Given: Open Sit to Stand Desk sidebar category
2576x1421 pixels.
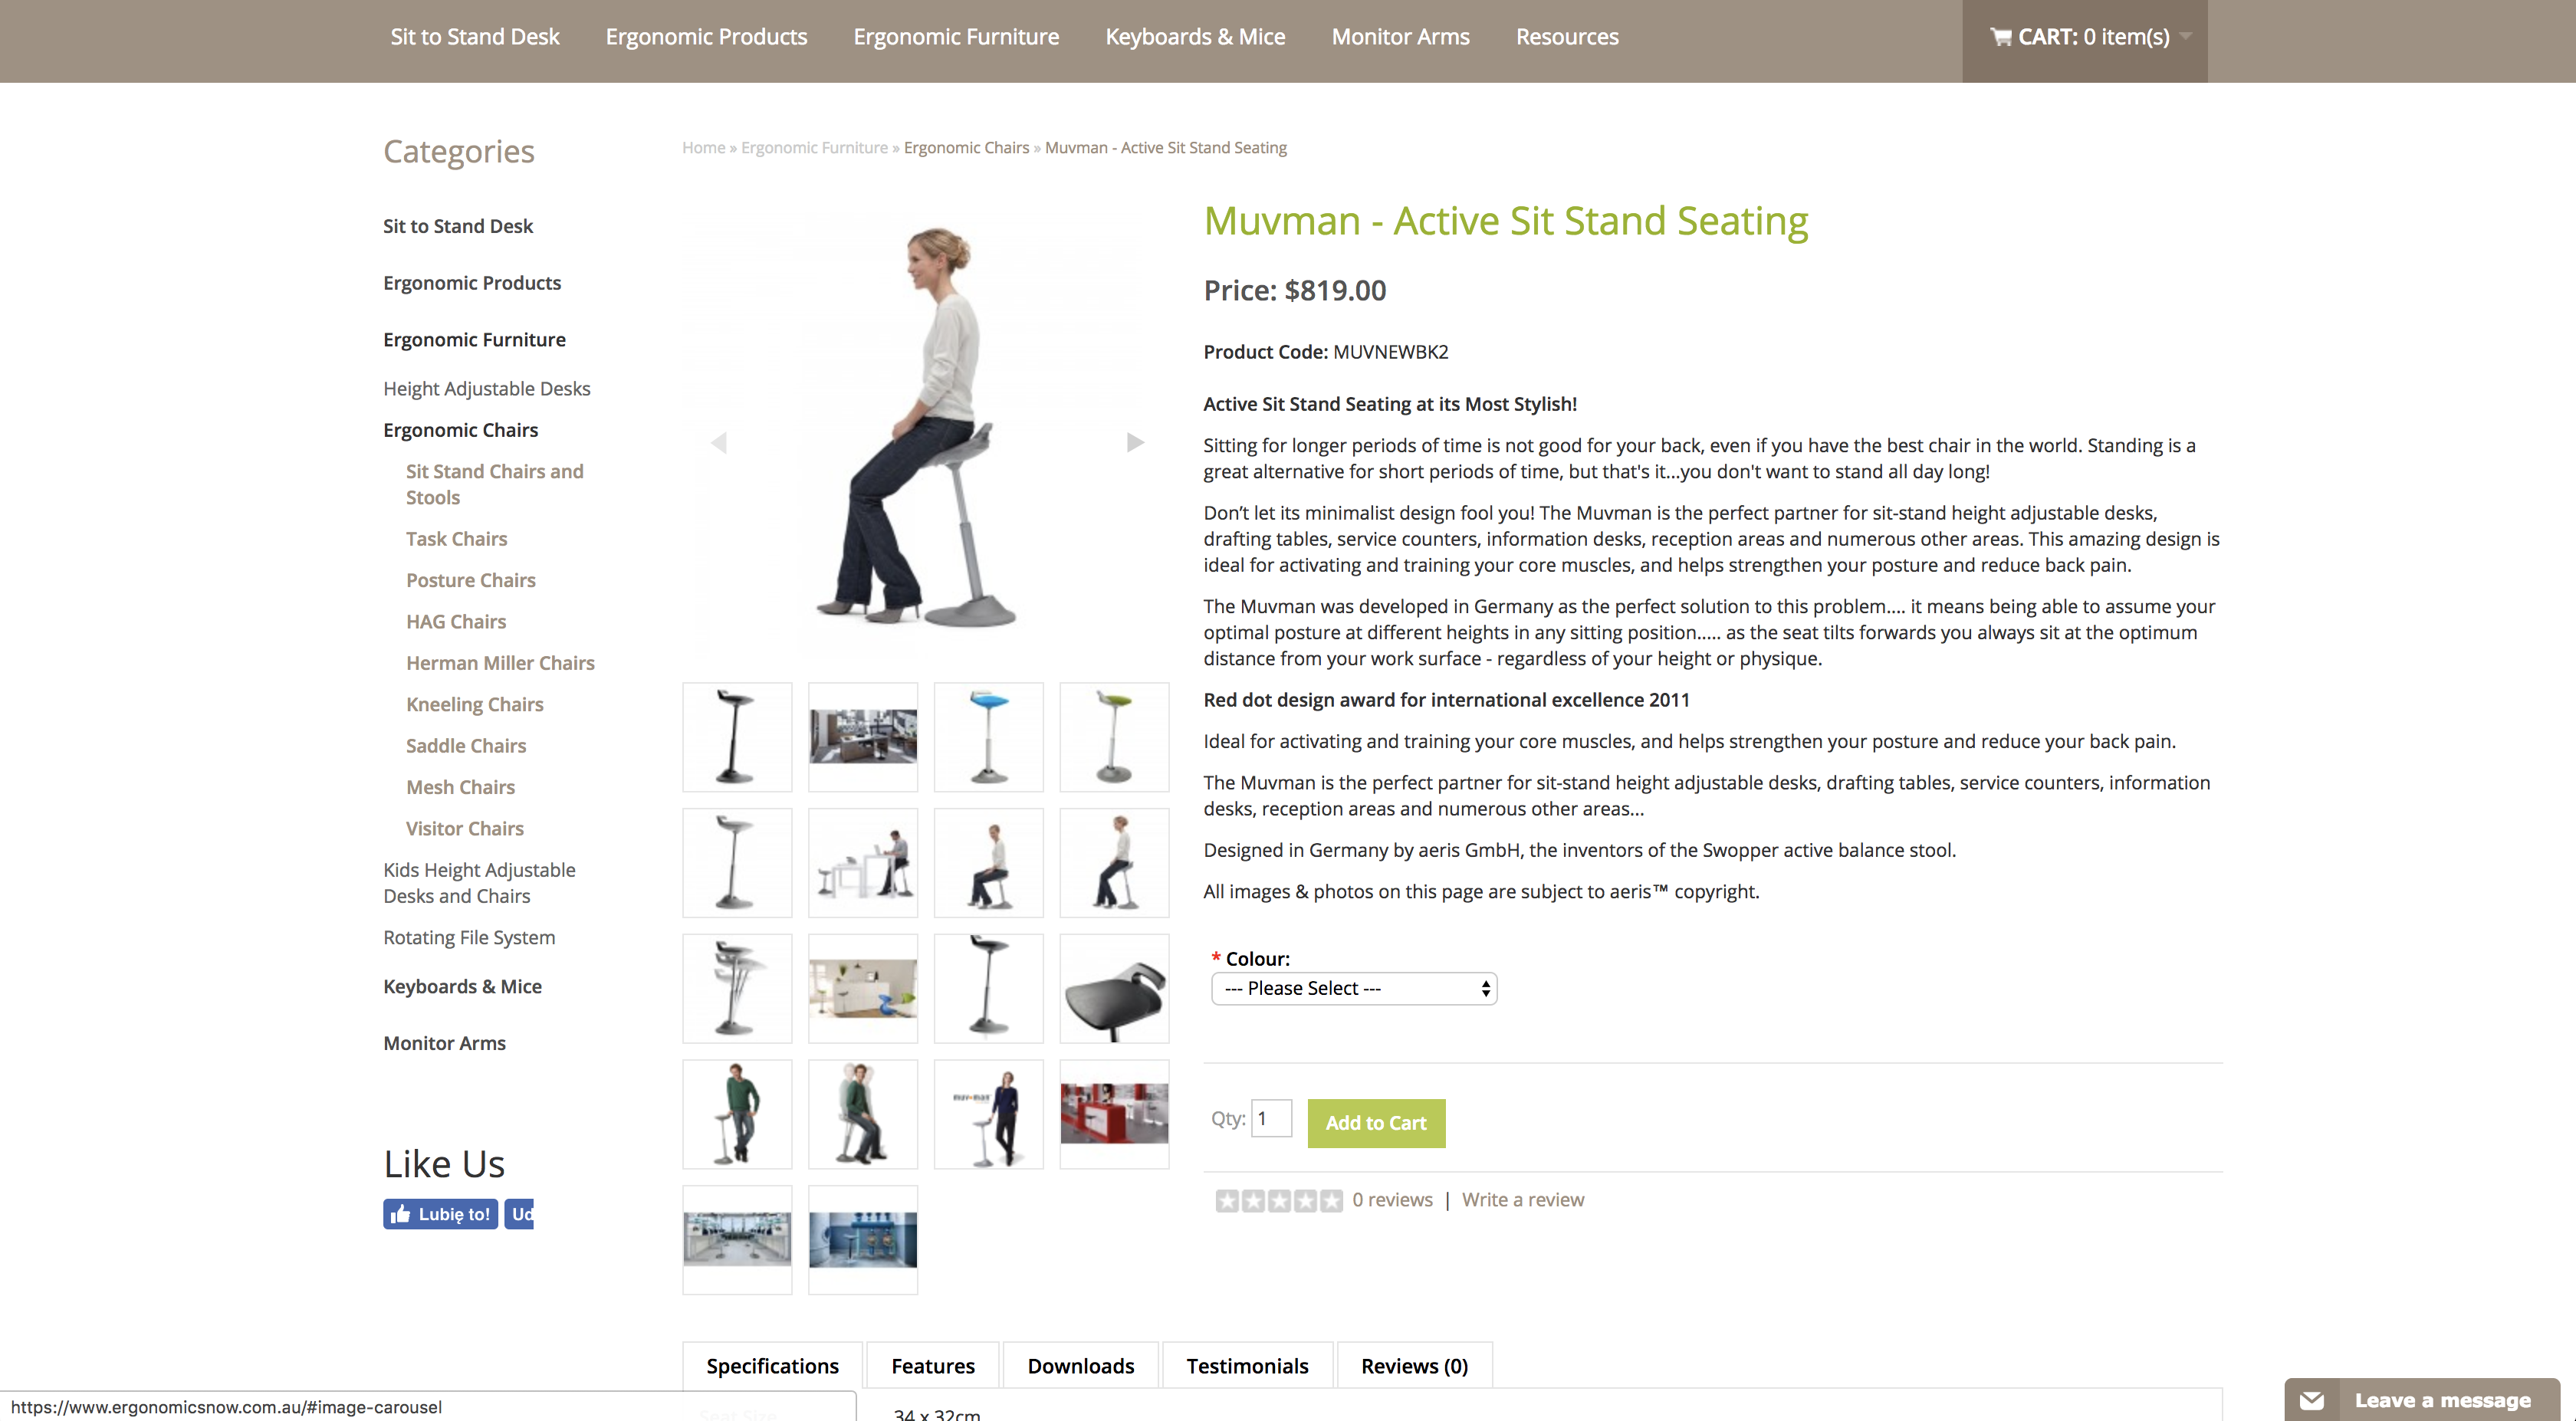Looking at the screenshot, I should point(458,226).
